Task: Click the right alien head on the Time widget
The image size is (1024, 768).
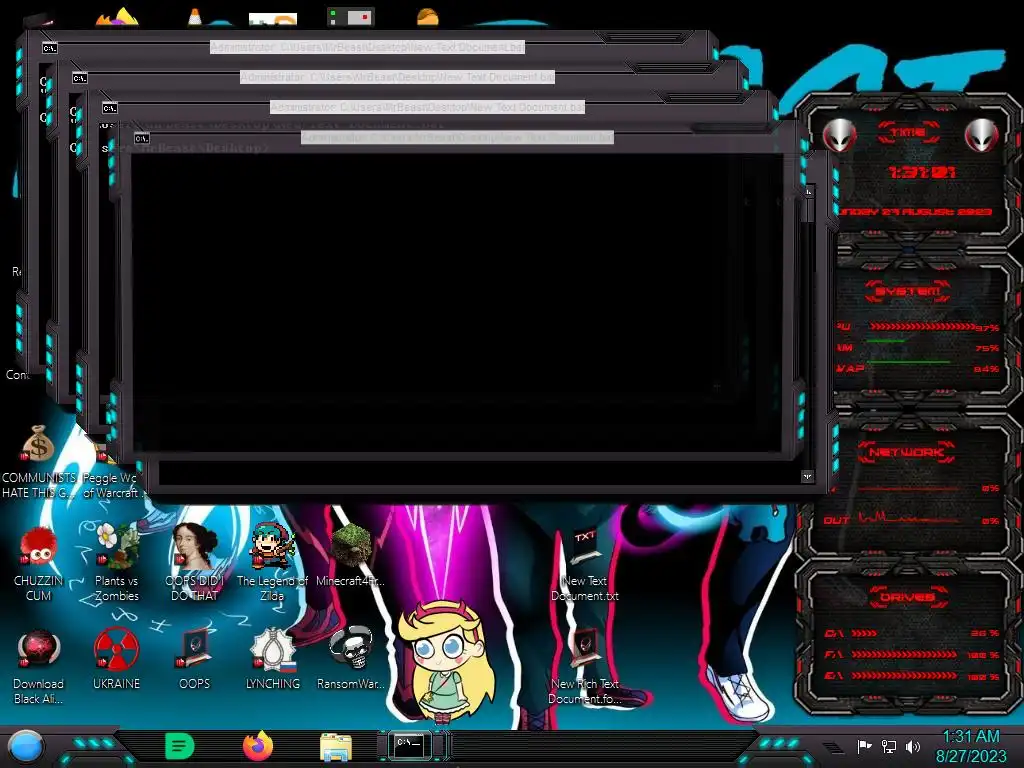Action: [982, 135]
